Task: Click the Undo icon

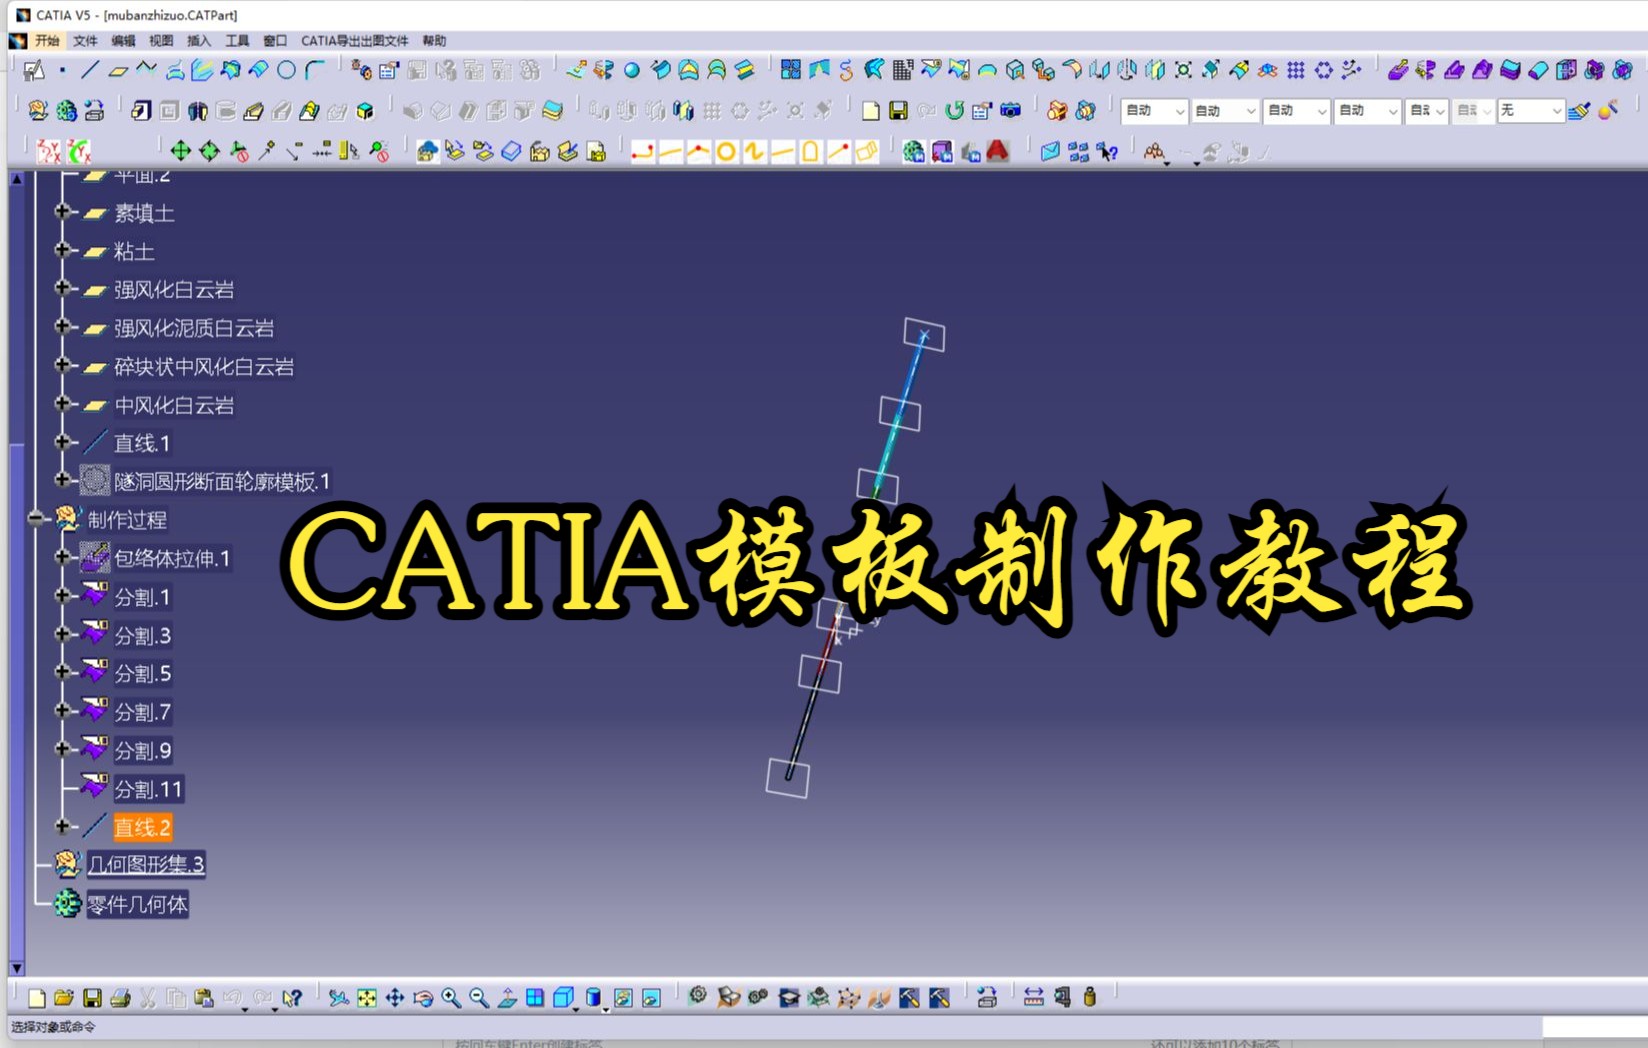Action: [x=234, y=997]
